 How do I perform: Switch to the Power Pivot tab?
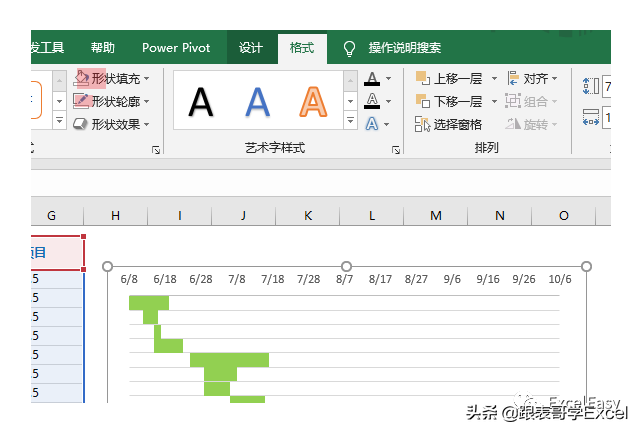(x=176, y=48)
